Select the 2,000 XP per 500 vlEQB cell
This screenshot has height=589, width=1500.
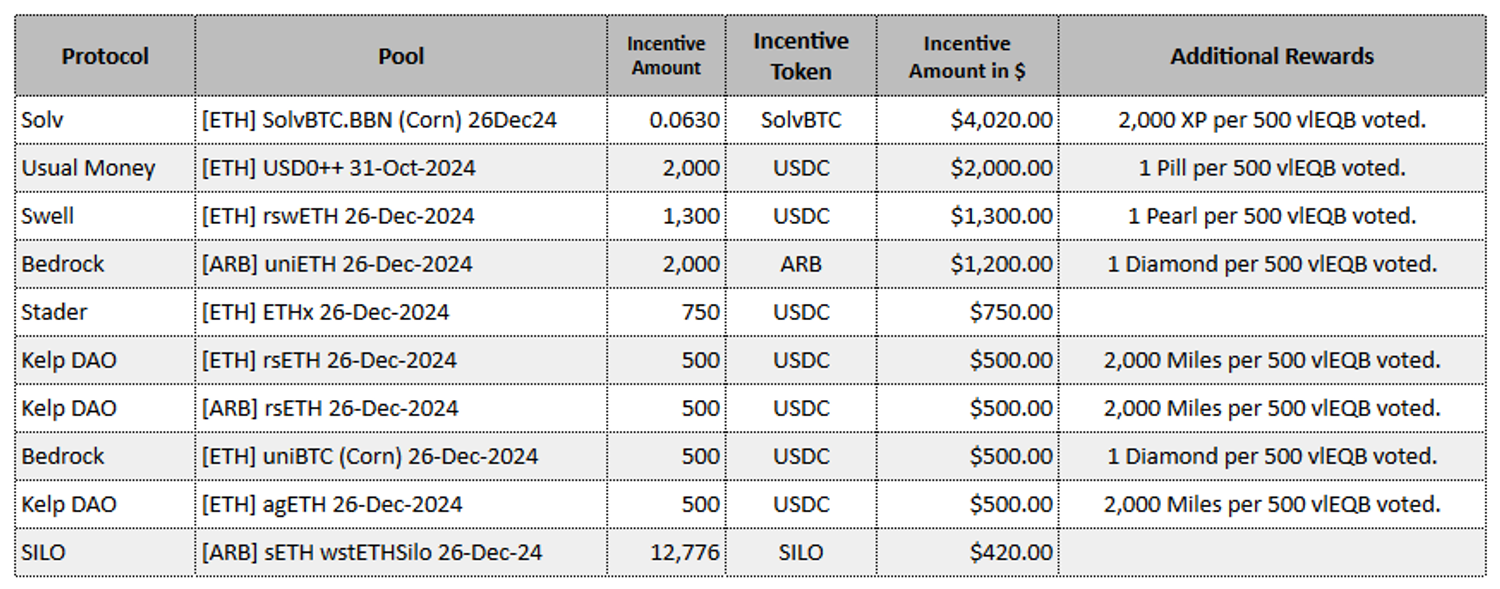[x=1272, y=120]
